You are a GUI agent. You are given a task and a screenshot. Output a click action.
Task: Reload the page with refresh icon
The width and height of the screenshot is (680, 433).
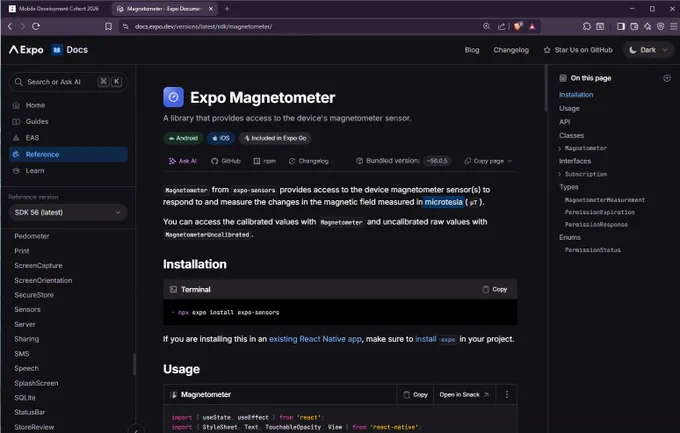pos(36,26)
